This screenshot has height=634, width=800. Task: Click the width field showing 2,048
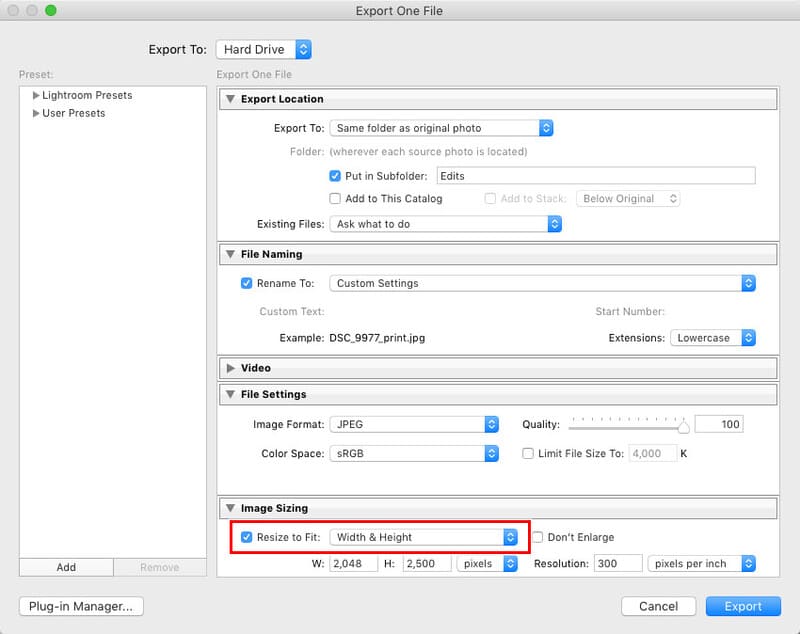point(354,564)
